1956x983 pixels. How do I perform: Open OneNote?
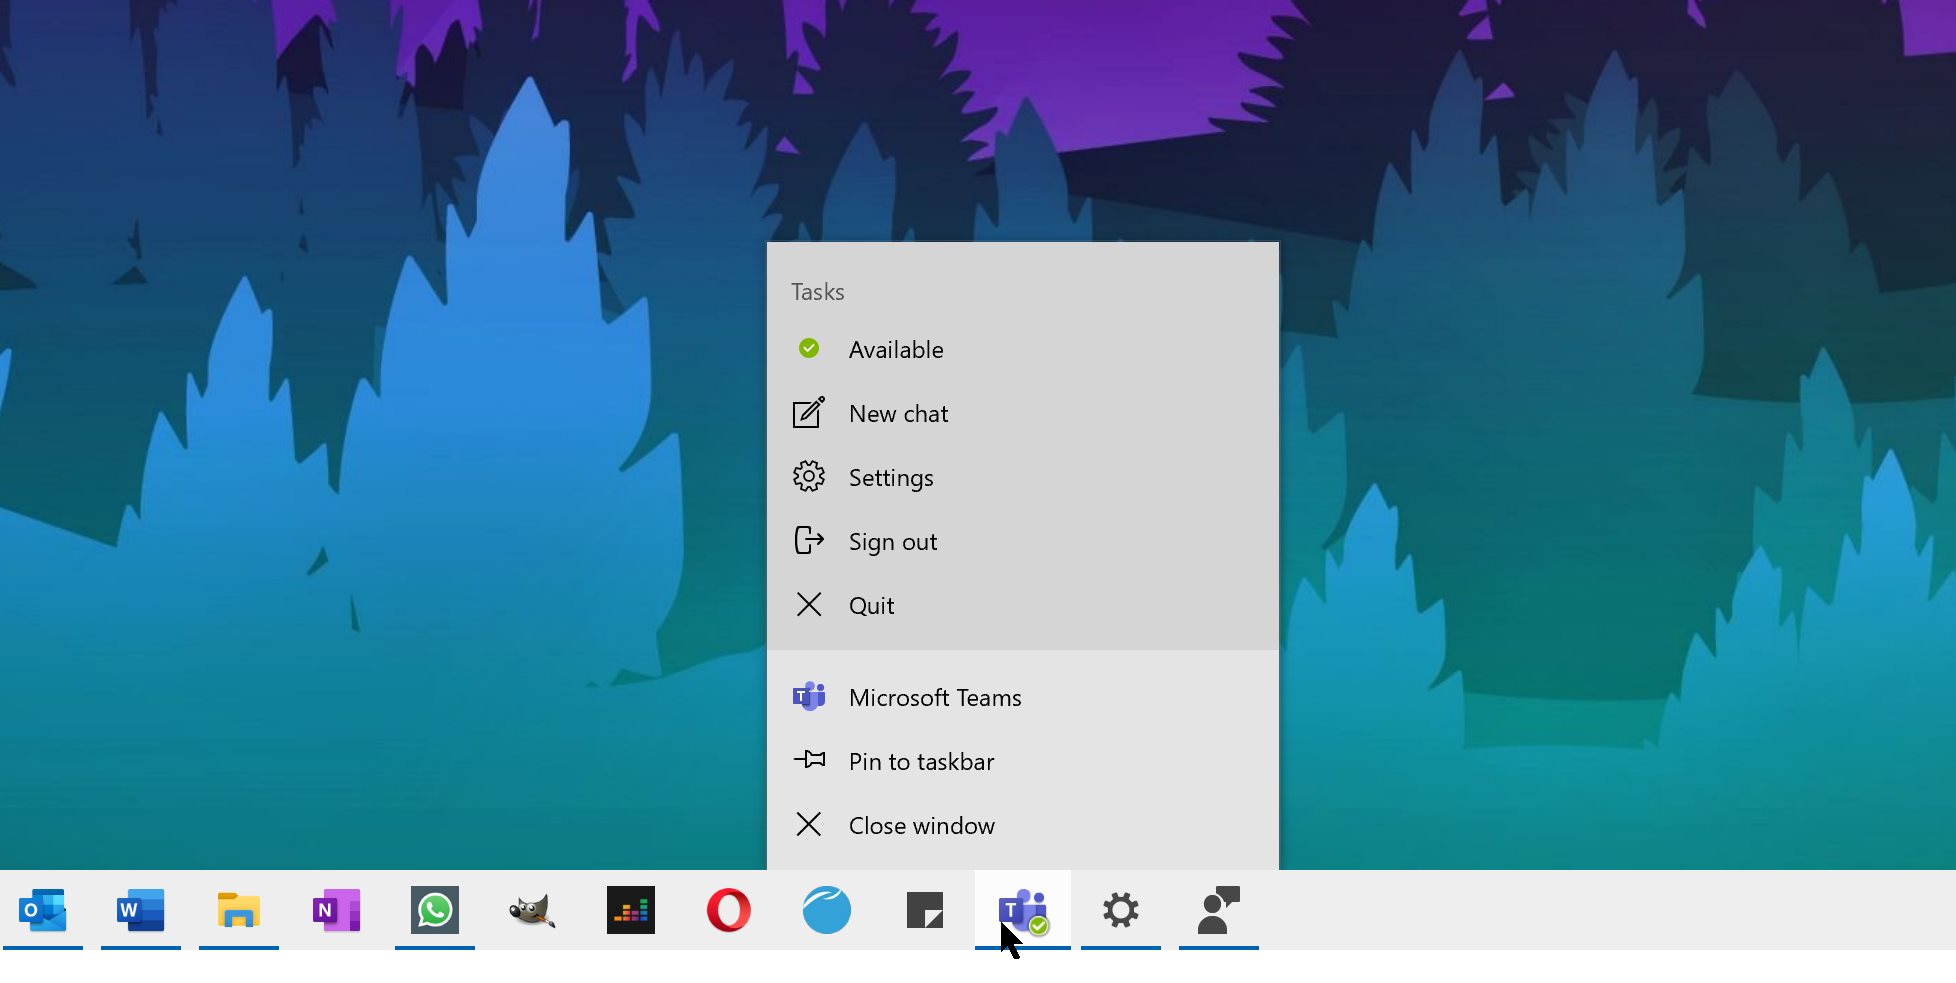tap(336, 910)
